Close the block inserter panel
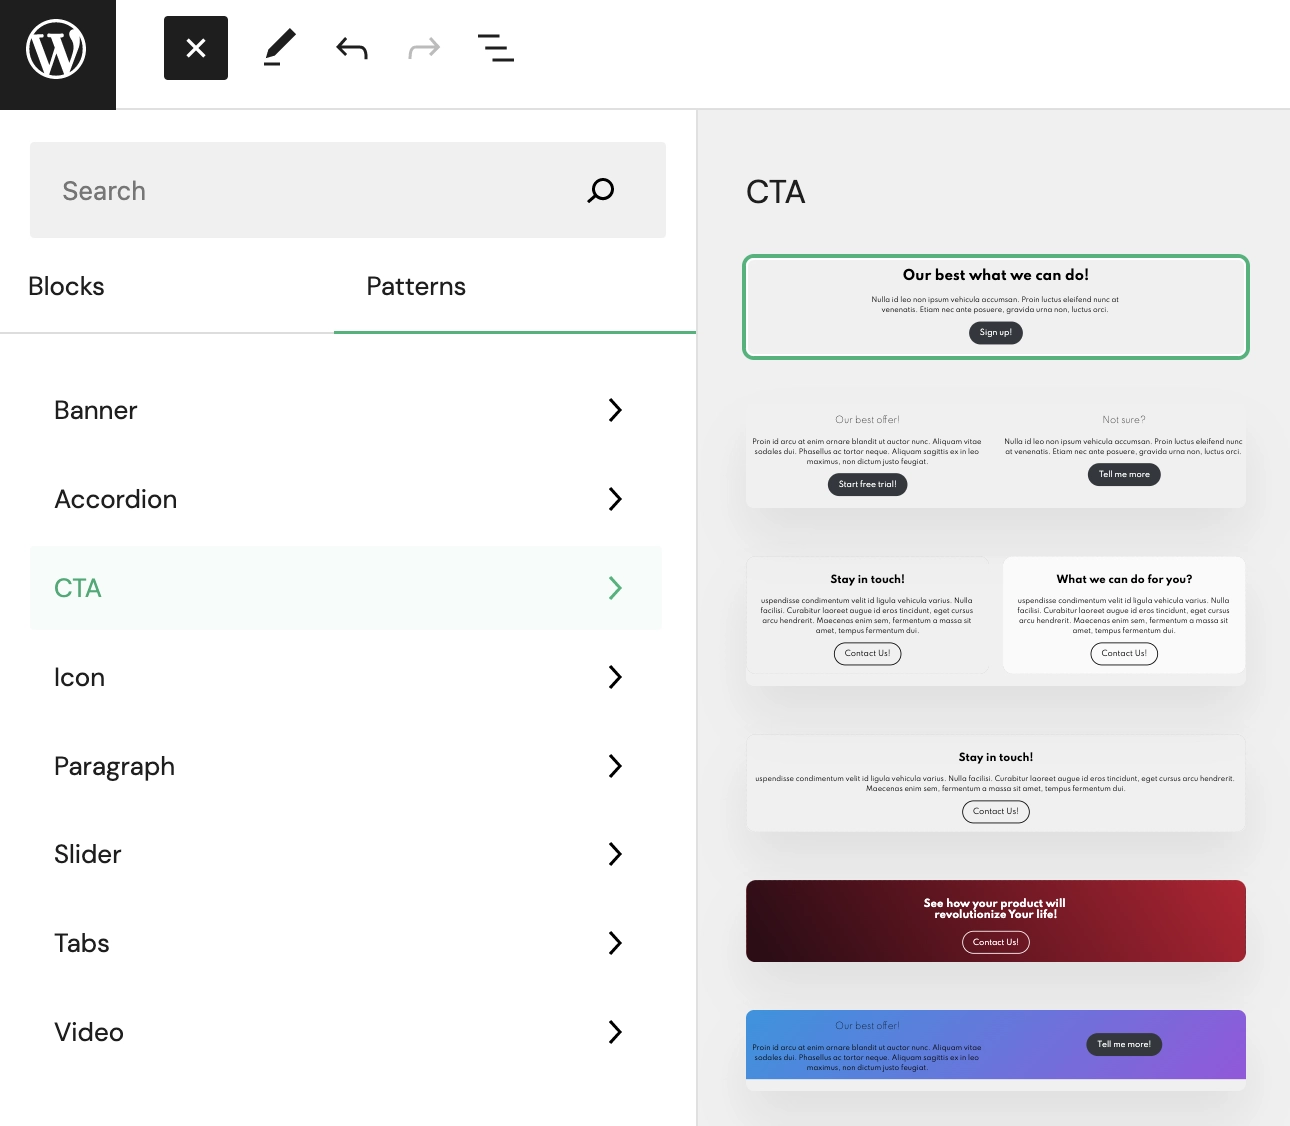The width and height of the screenshot is (1290, 1126). pos(196,48)
